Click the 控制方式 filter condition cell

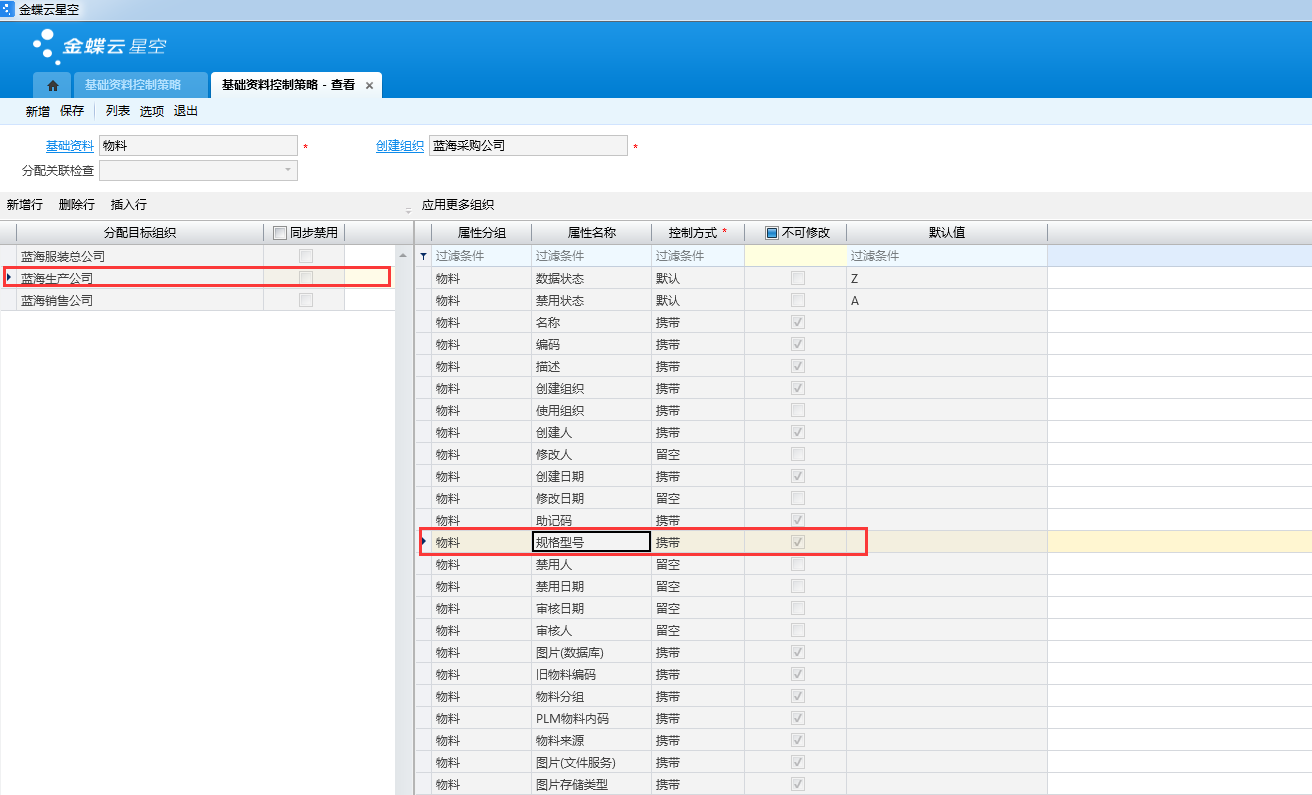tap(698, 256)
